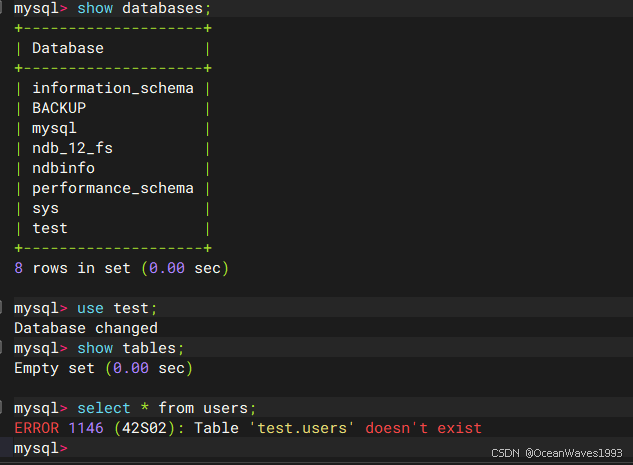Image resolution: width=633 pixels, height=465 pixels.
Task: Select the performance_schema database row
Action: [x=113, y=189]
